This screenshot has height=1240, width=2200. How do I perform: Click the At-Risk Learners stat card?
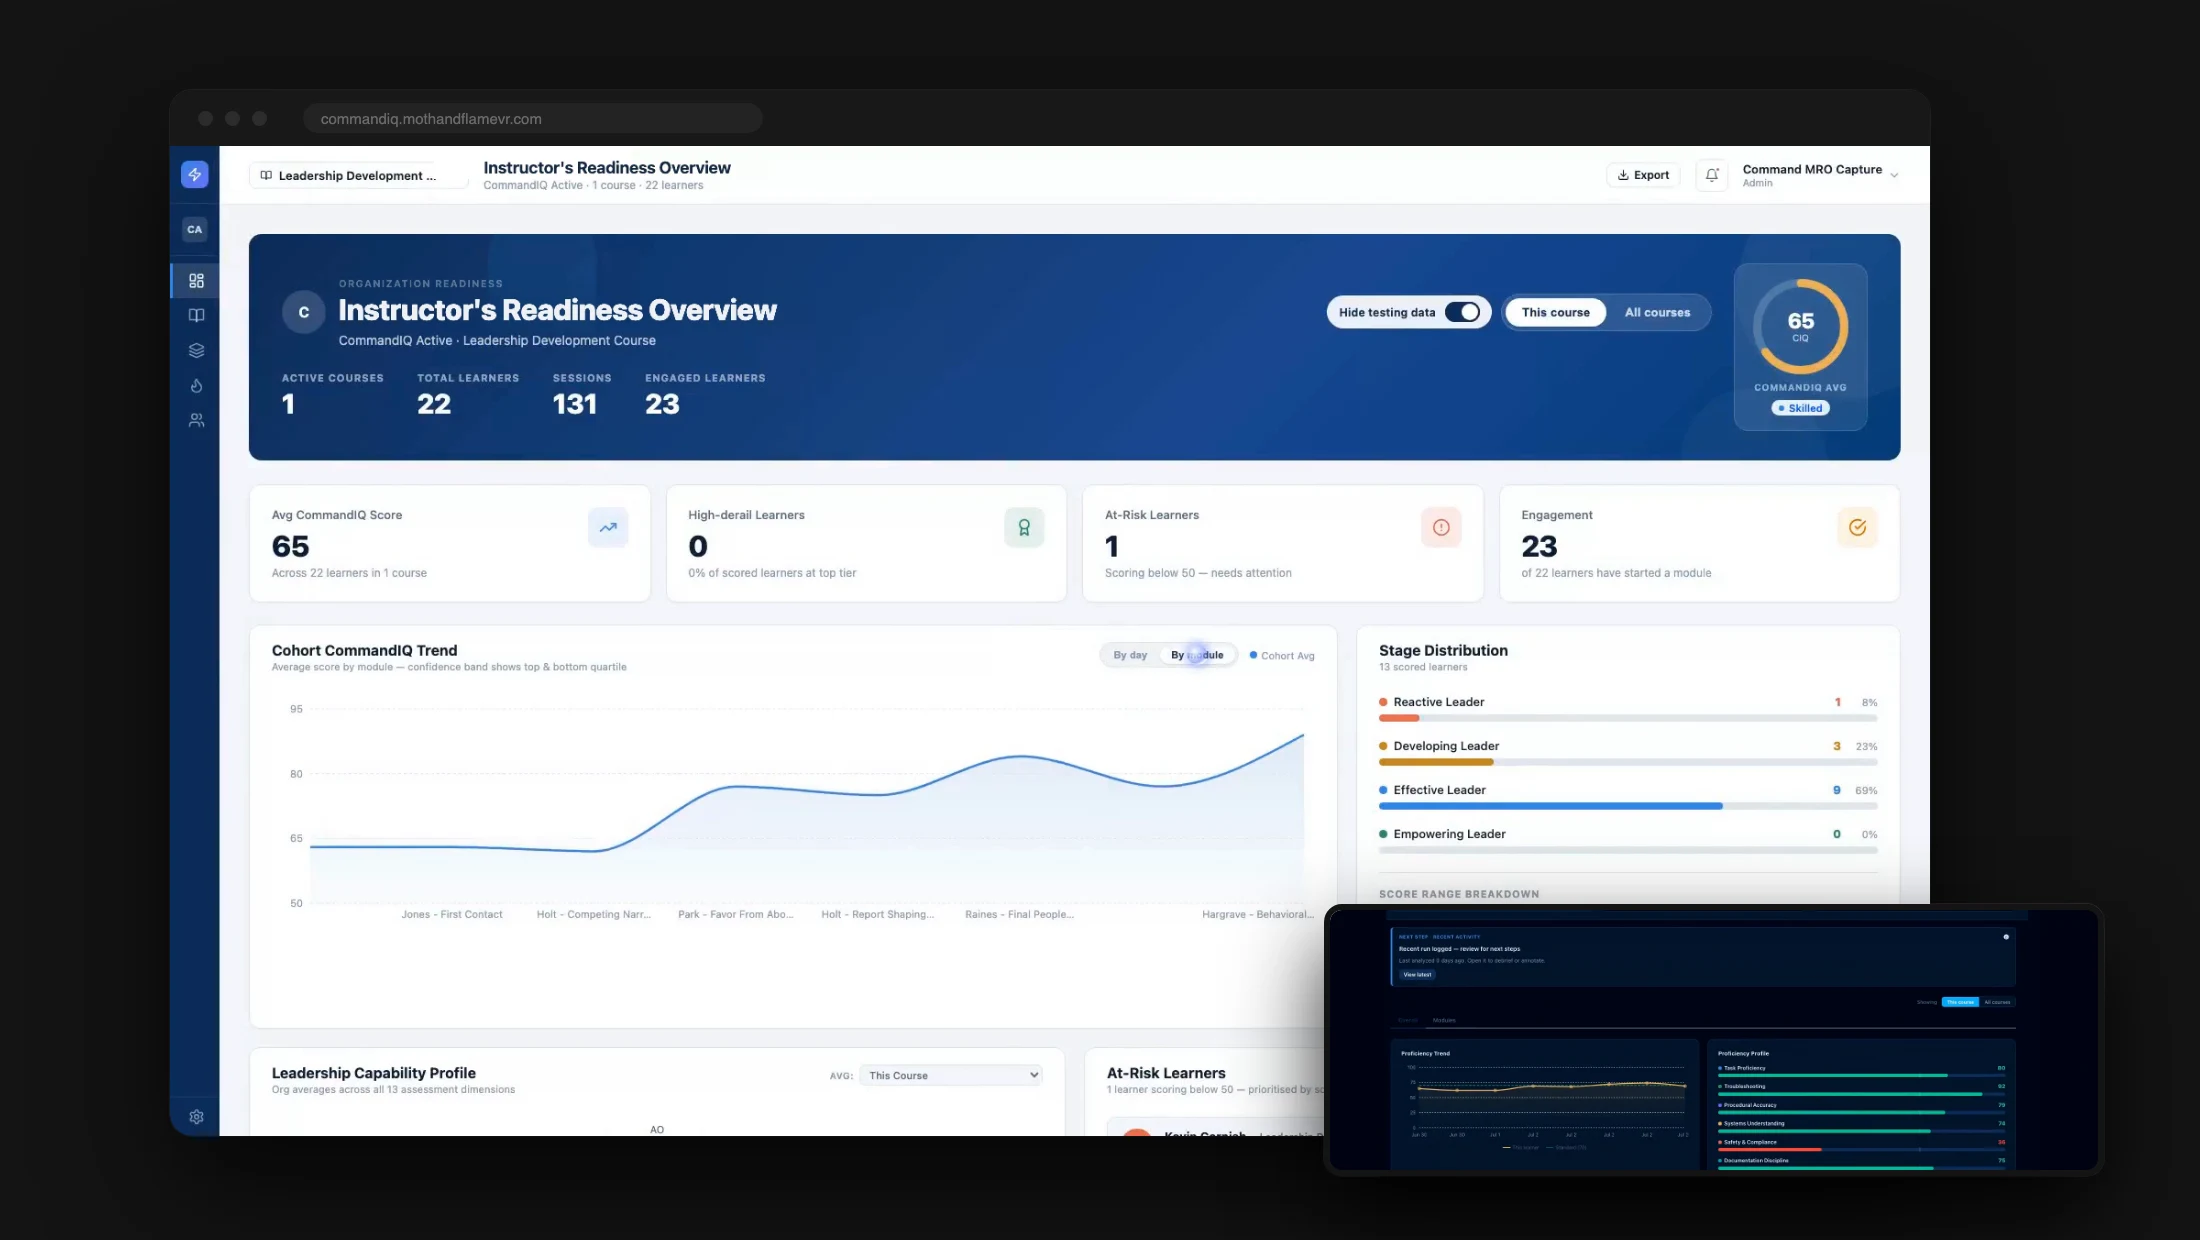1283,543
